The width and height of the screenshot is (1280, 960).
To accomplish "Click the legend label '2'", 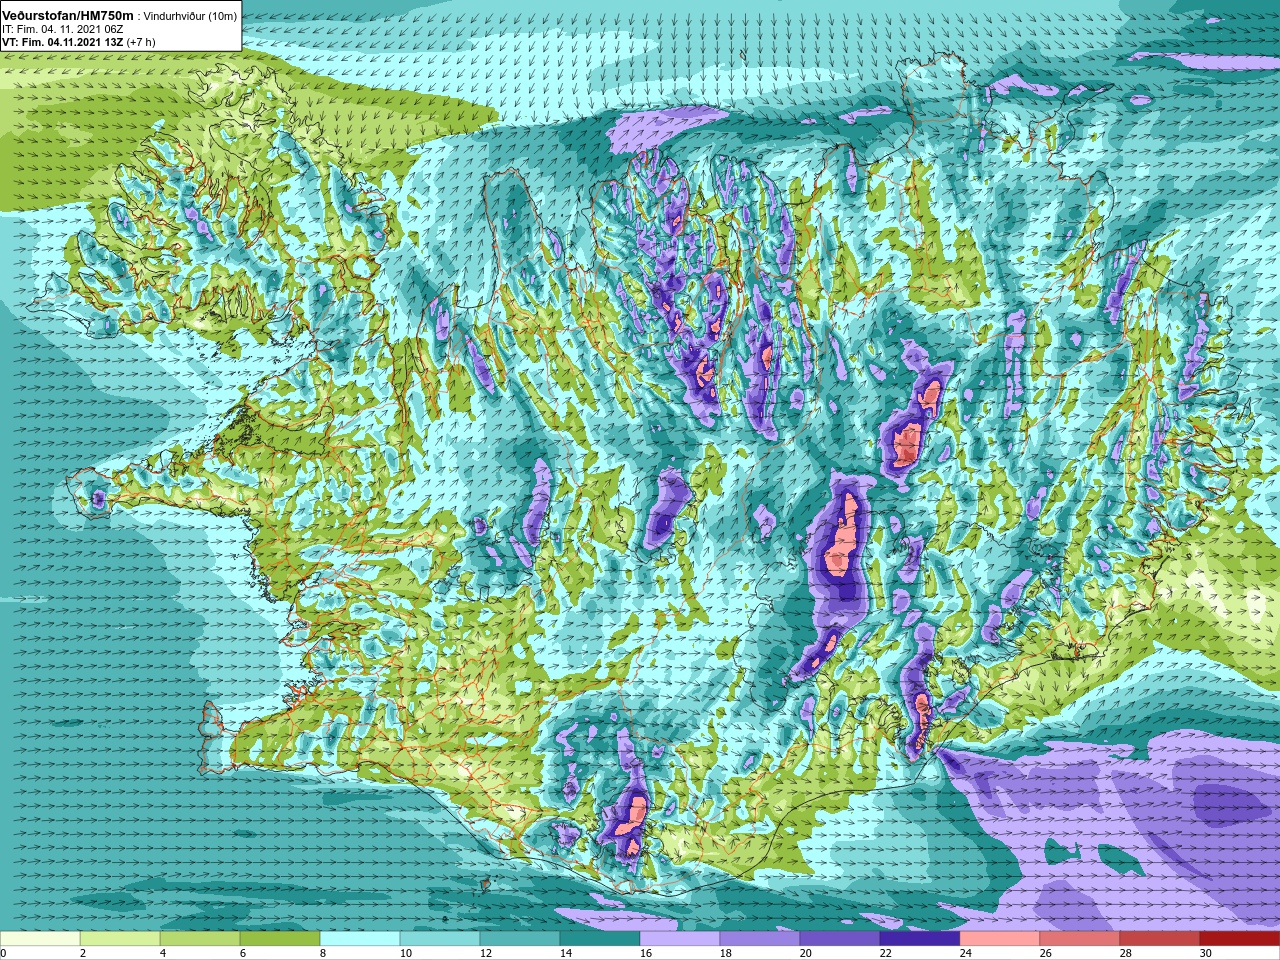I will (x=83, y=953).
